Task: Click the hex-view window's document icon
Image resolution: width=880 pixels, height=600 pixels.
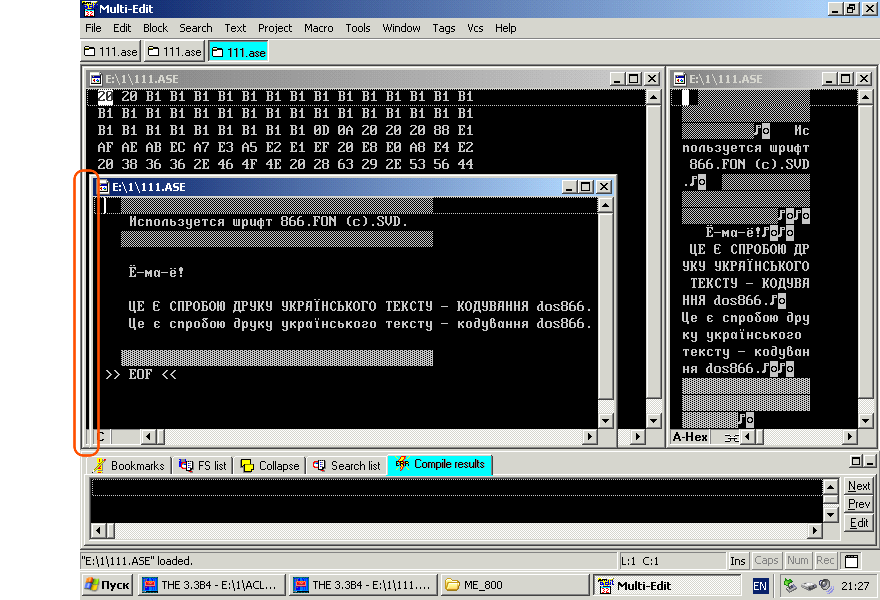Action: [96, 79]
